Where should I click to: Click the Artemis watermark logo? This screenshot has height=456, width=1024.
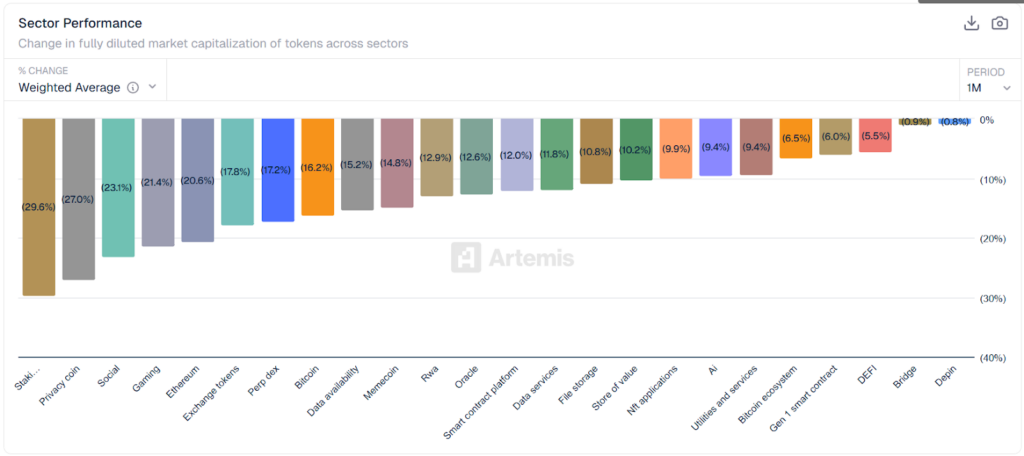[512, 258]
